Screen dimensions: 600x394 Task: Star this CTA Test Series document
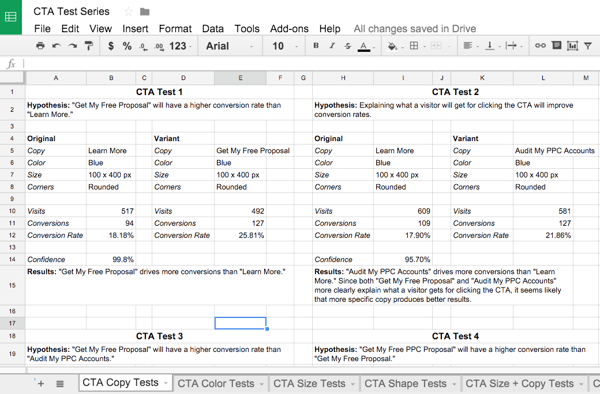tap(129, 11)
